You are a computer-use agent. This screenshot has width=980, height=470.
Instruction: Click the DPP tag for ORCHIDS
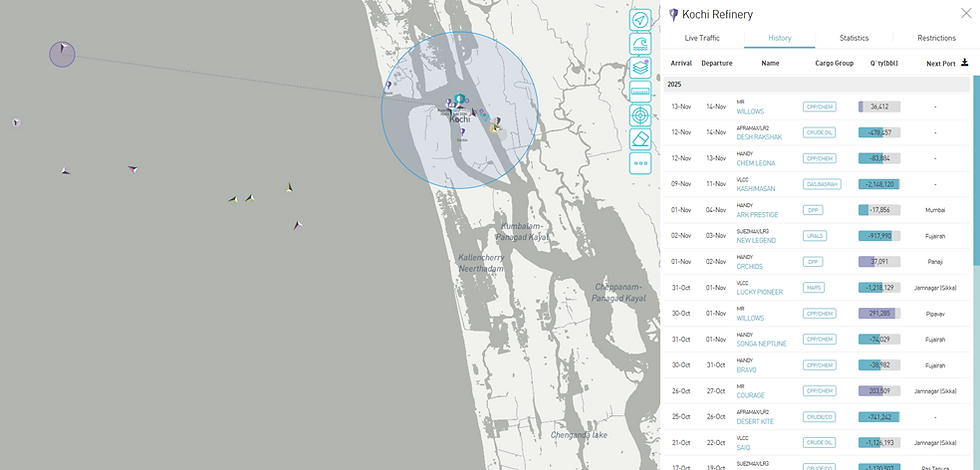(812, 262)
